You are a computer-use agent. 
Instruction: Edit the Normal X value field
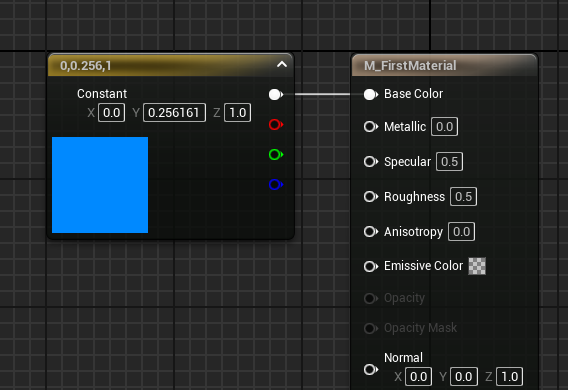pyautogui.click(x=418, y=377)
